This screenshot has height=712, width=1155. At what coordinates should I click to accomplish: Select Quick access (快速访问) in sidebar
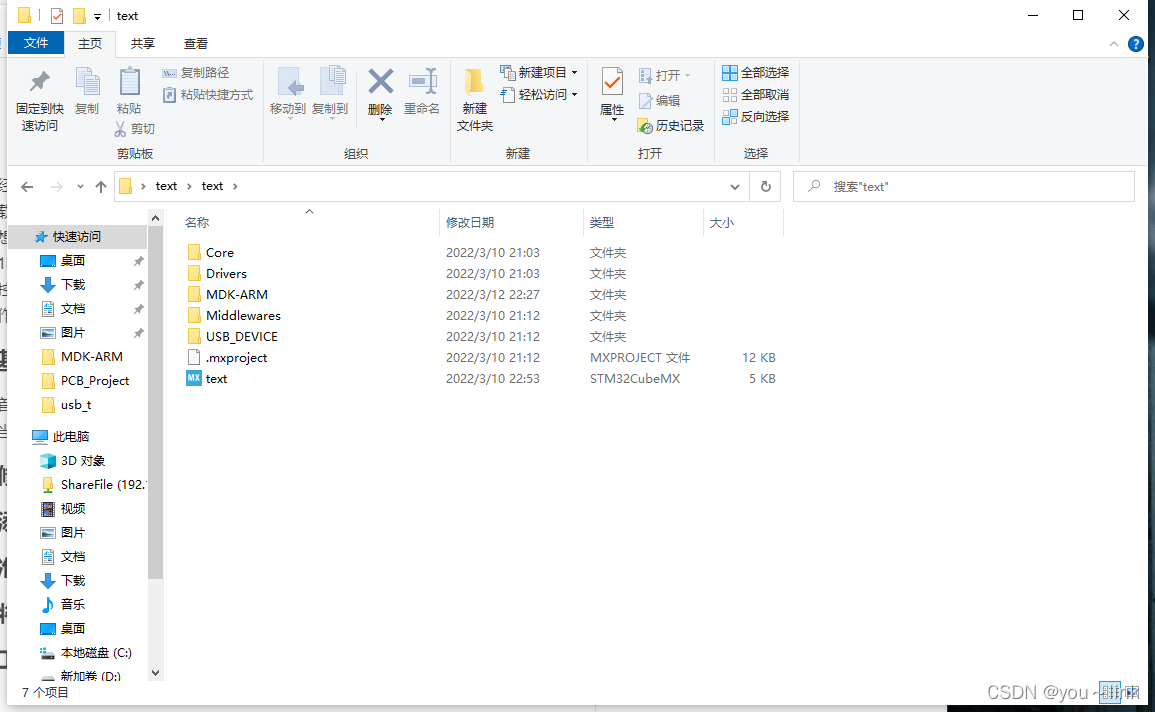point(77,236)
